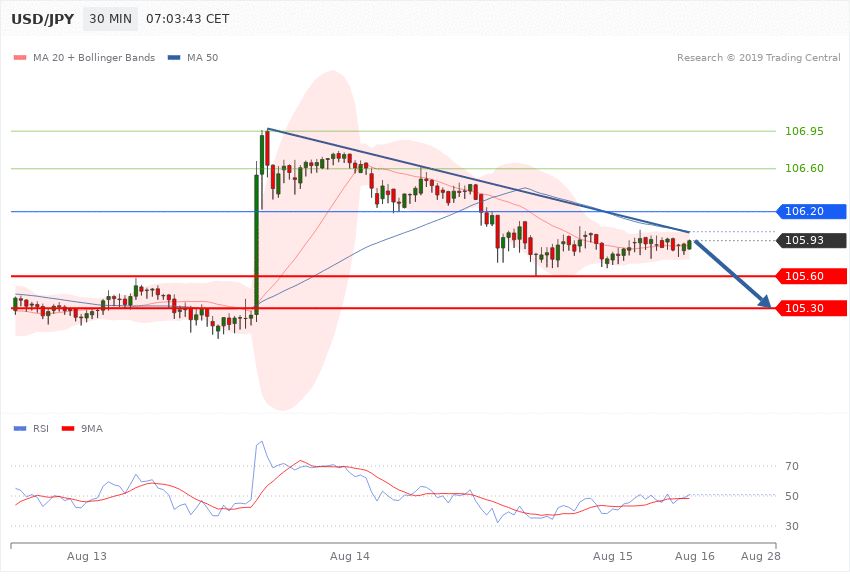Click the red 9MA legend swatch

68,429
